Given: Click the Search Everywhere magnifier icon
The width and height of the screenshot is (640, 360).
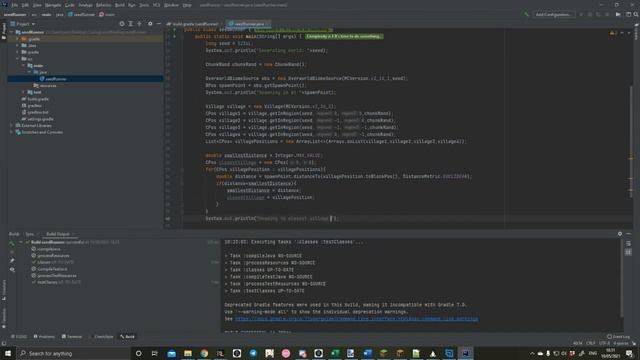Looking at the screenshot, I should [636, 14].
